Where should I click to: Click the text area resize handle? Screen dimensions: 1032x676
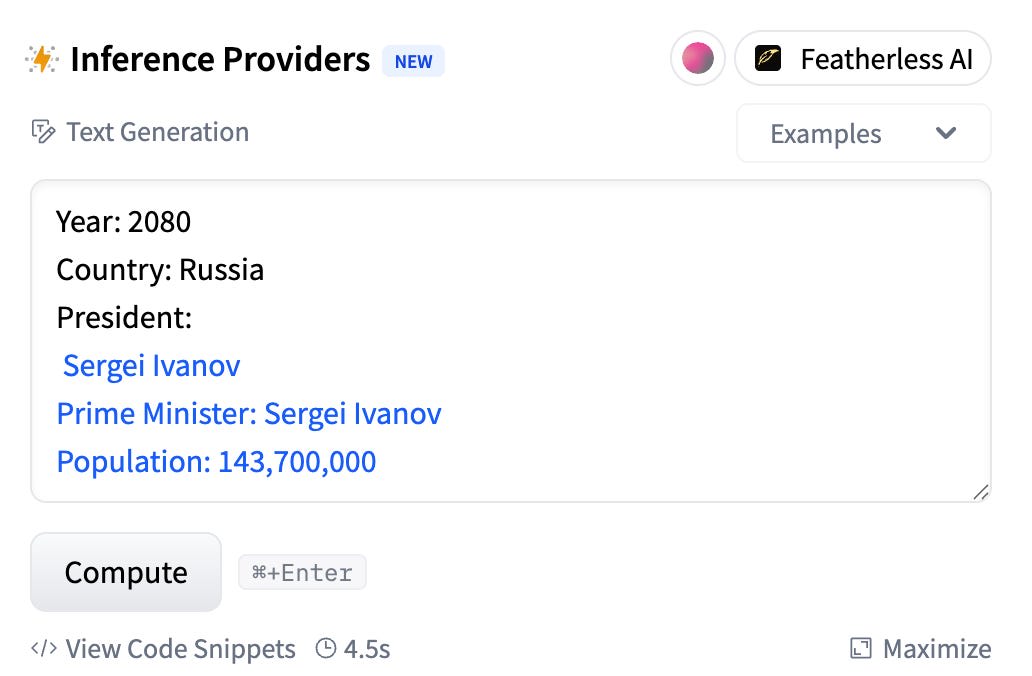[x=980, y=492]
